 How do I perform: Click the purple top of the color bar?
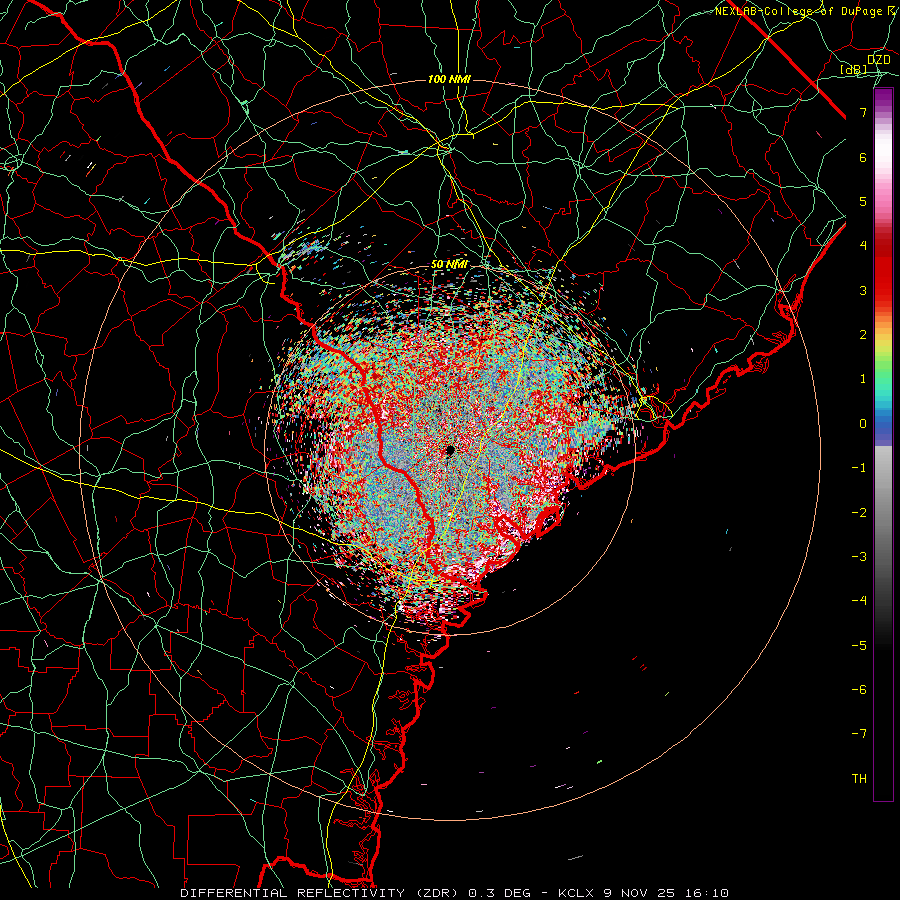883,96
